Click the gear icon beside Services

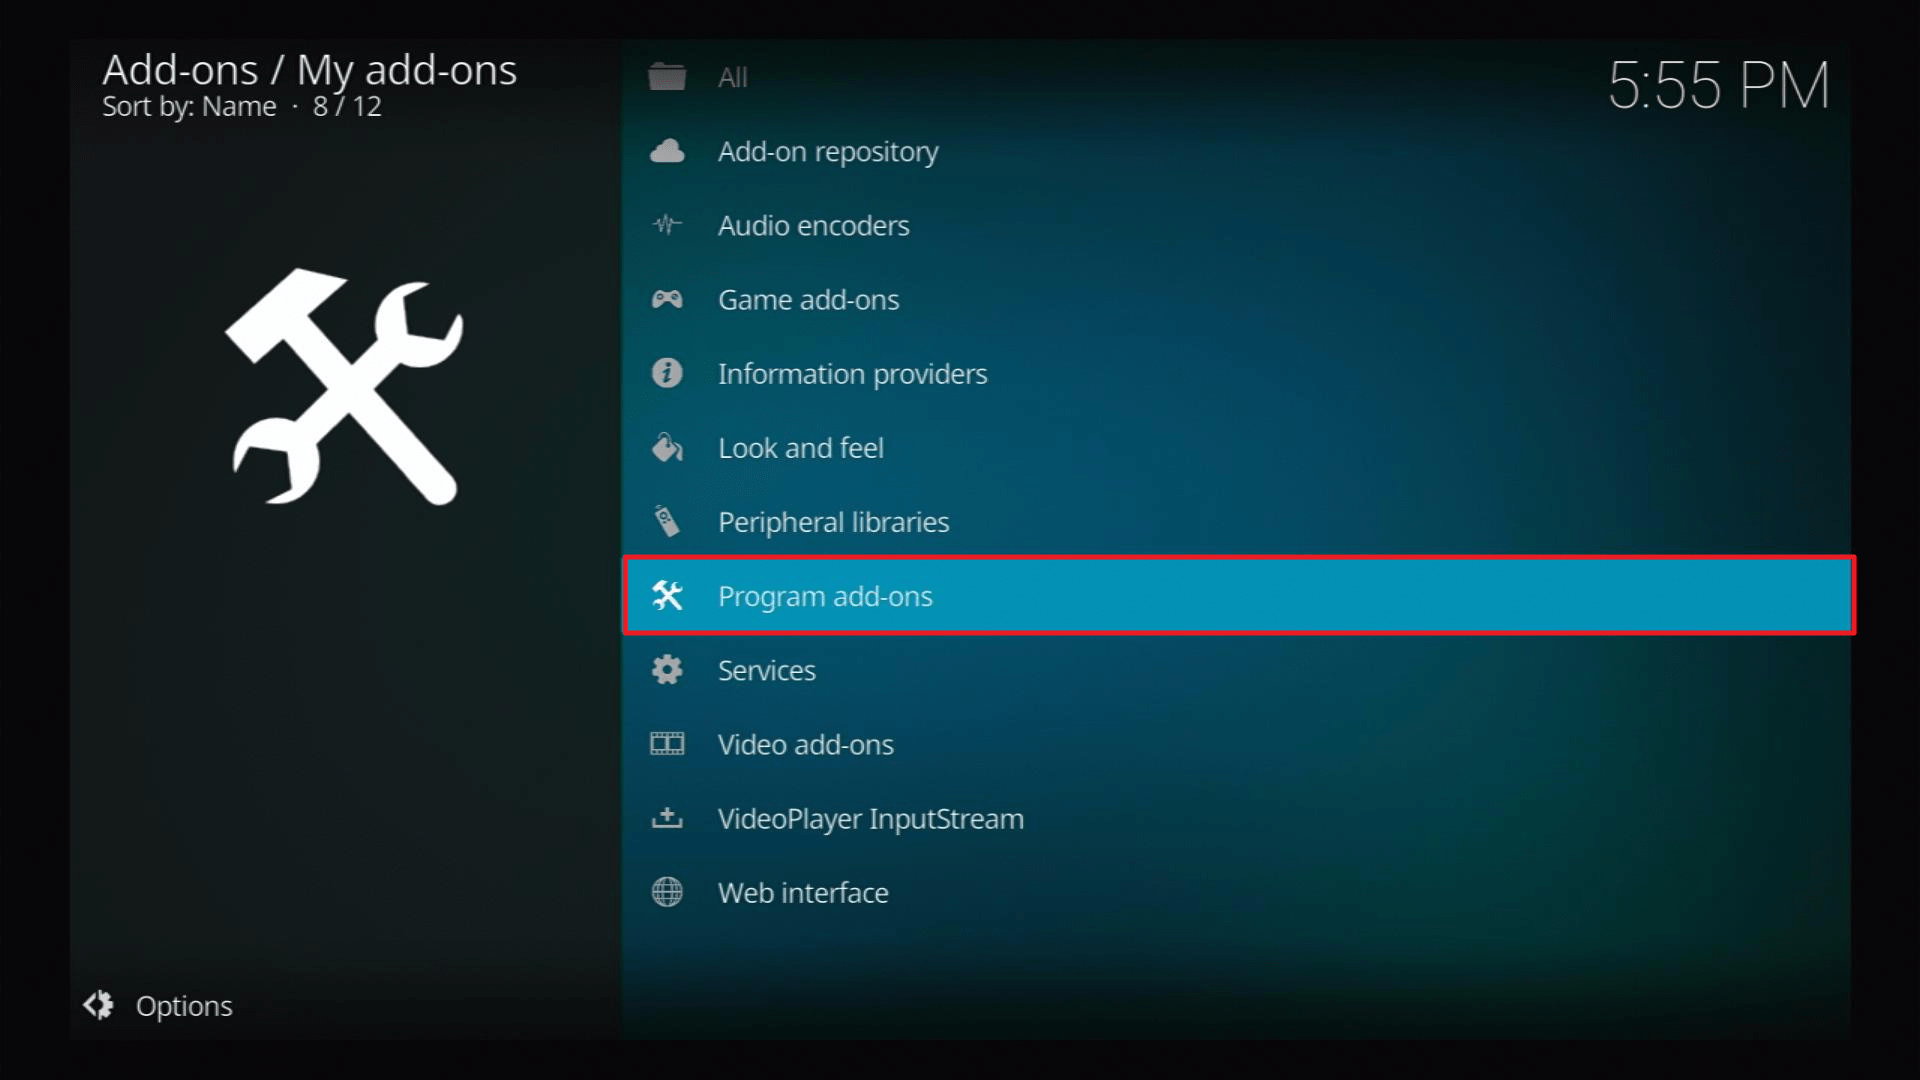pyautogui.click(x=667, y=669)
